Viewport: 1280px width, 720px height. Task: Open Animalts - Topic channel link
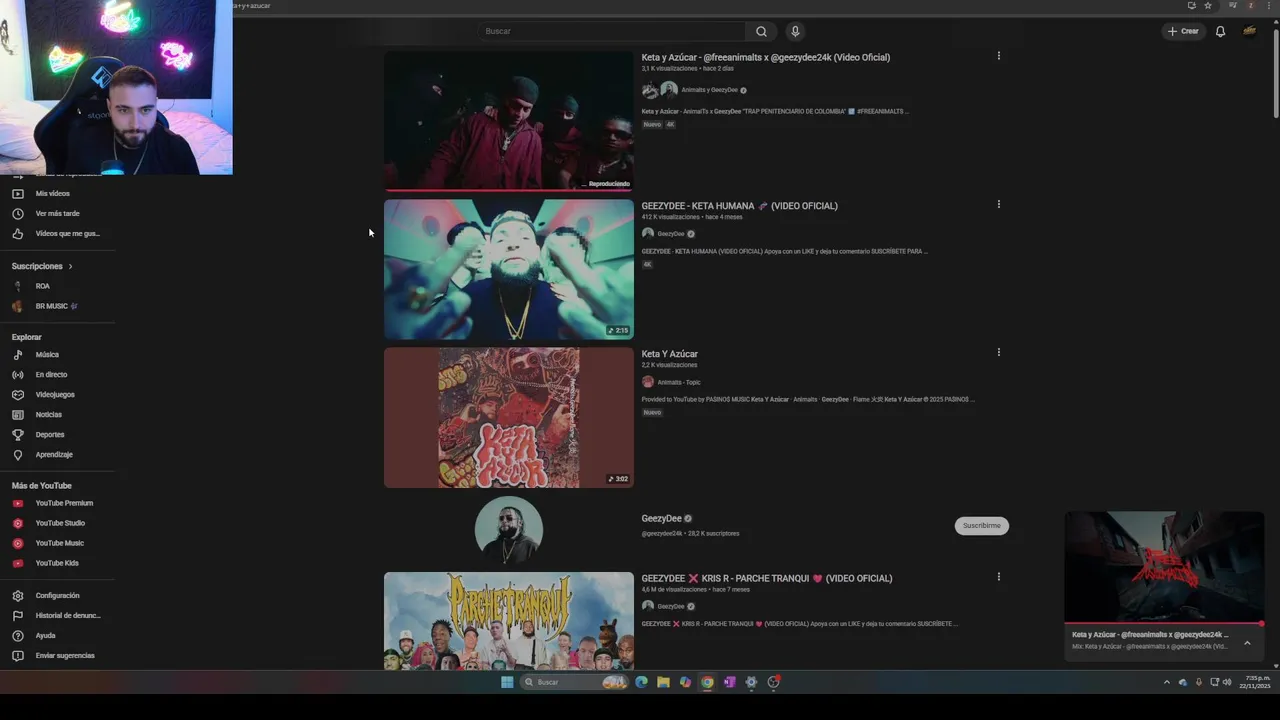coord(678,382)
